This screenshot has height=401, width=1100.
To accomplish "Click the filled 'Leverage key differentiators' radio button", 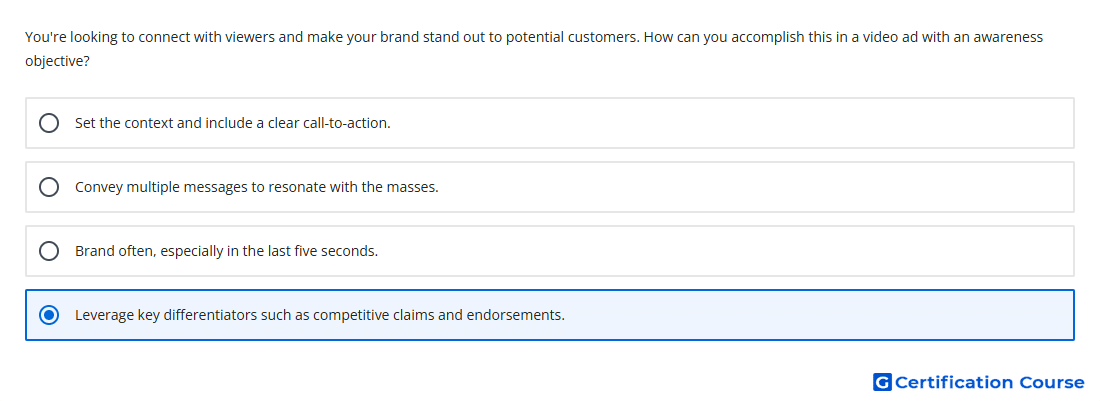I will (49, 315).
